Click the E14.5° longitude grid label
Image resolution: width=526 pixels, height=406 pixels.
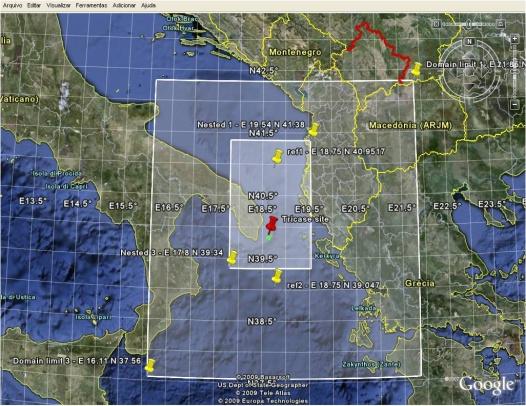point(77,204)
